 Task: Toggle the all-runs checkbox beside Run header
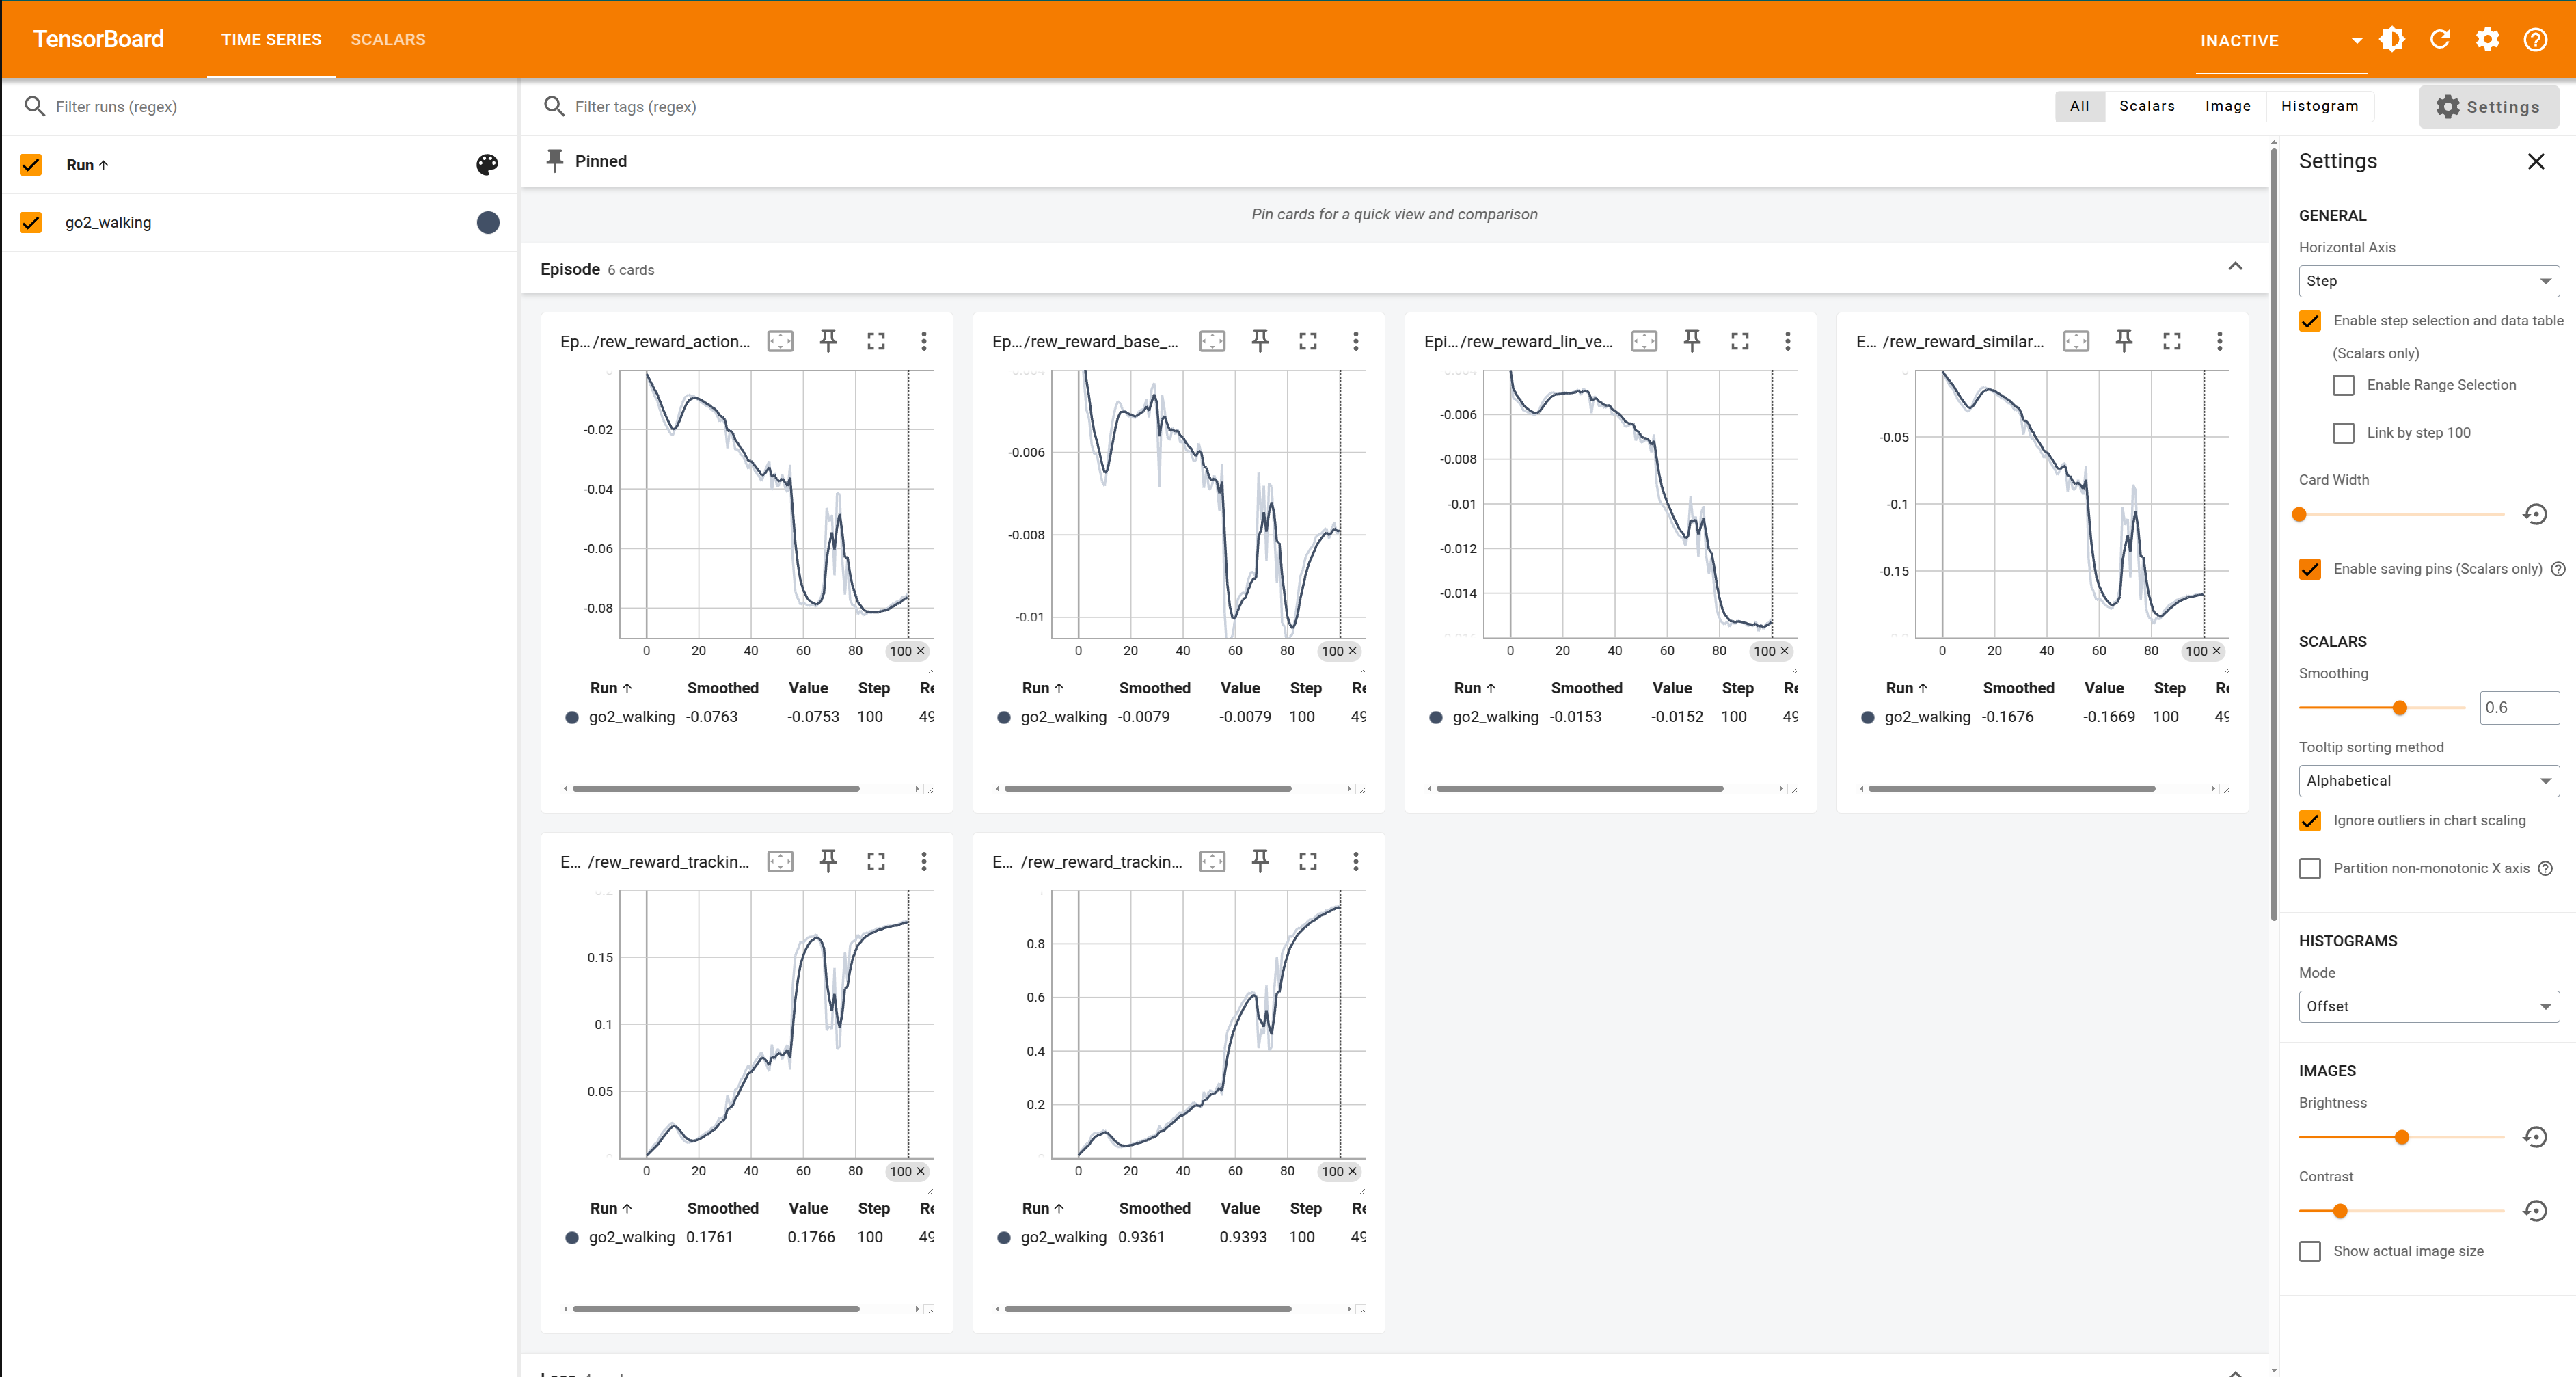(31, 165)
